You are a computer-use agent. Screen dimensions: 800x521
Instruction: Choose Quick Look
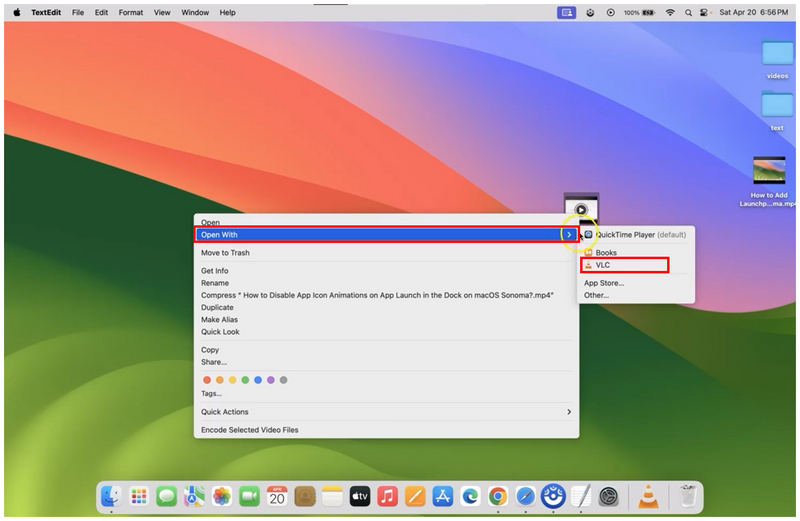[386, 332]
